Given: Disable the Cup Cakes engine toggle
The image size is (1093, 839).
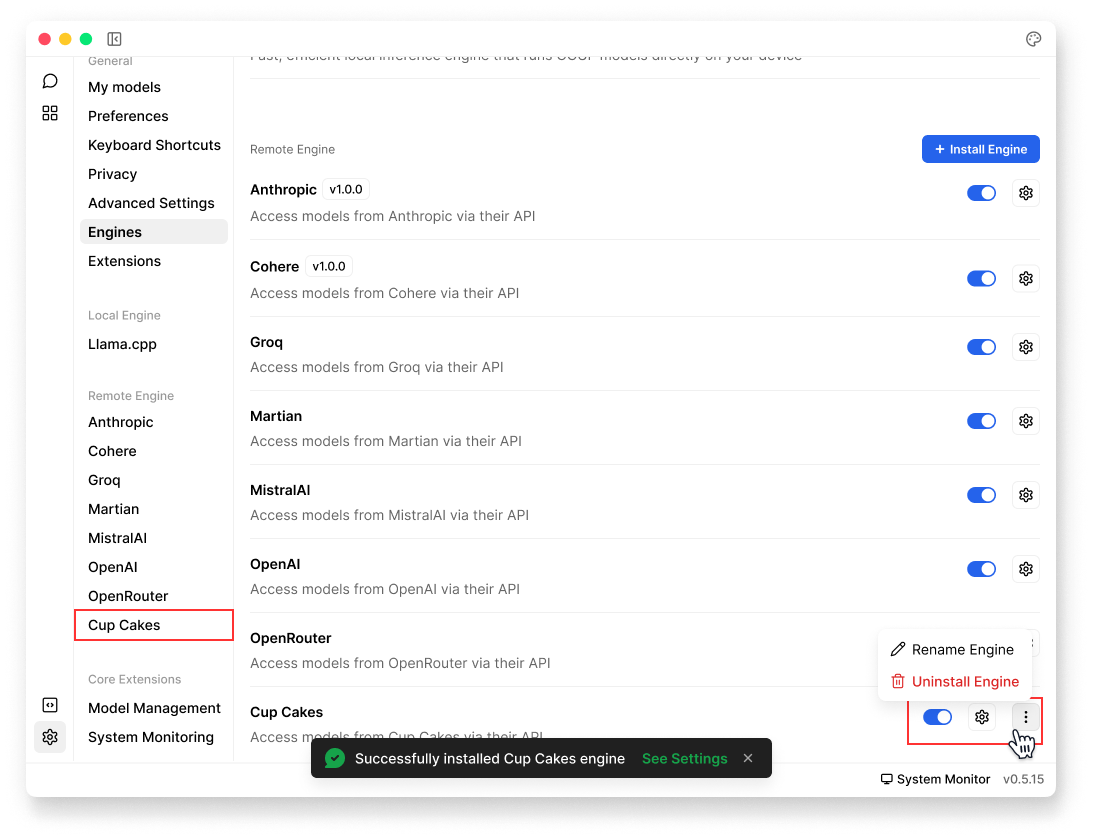Looking at the screenshot, I should click(x=938, y=717).
